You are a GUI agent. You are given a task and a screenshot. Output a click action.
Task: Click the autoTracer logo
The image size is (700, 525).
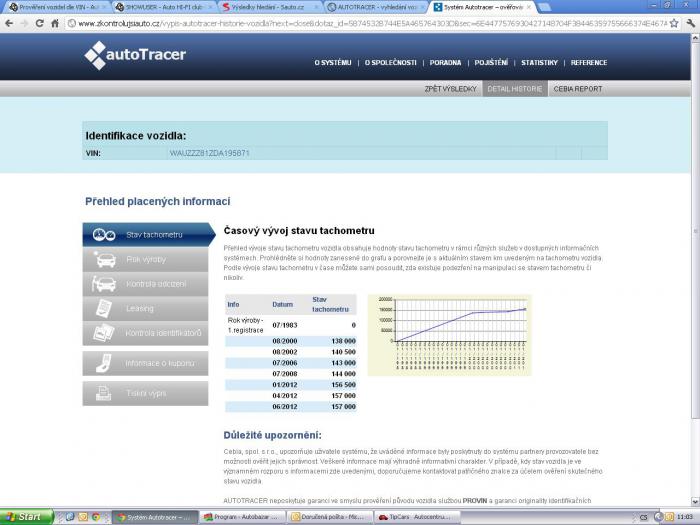(x=135, y=55)
